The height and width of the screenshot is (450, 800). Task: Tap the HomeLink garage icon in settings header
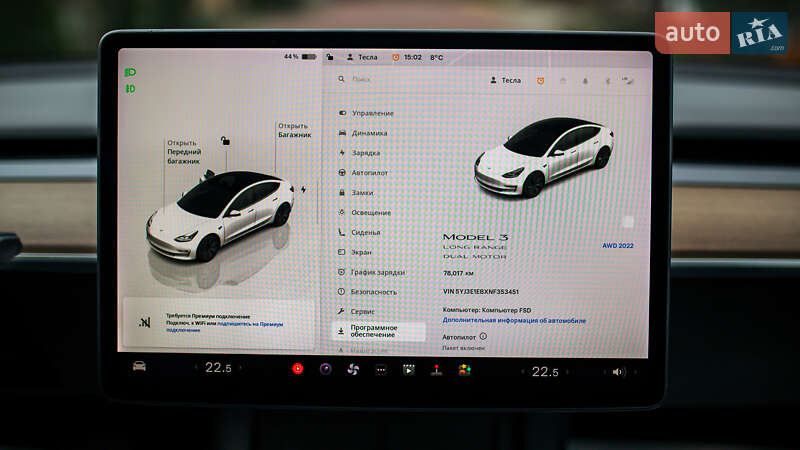(x=563, y=81)
